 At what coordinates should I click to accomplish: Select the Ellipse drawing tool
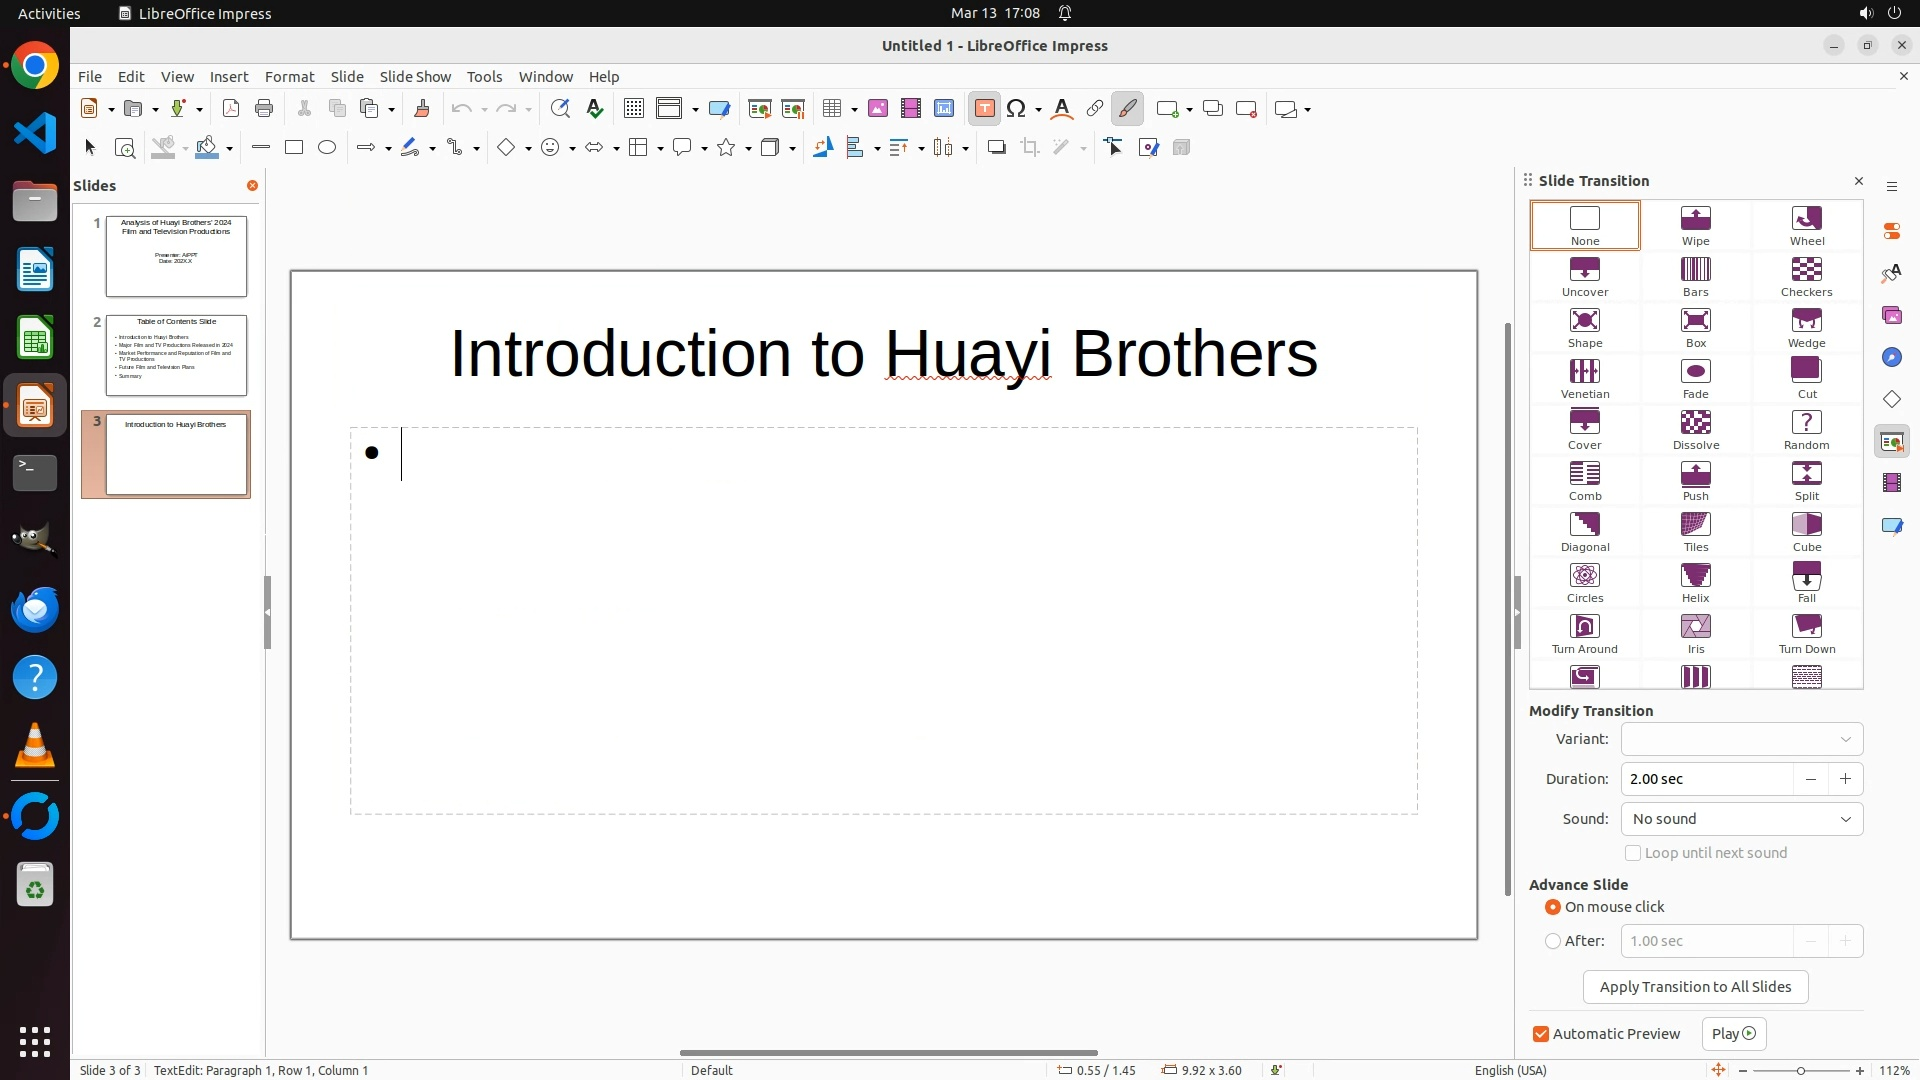click(x=327, y=148)
